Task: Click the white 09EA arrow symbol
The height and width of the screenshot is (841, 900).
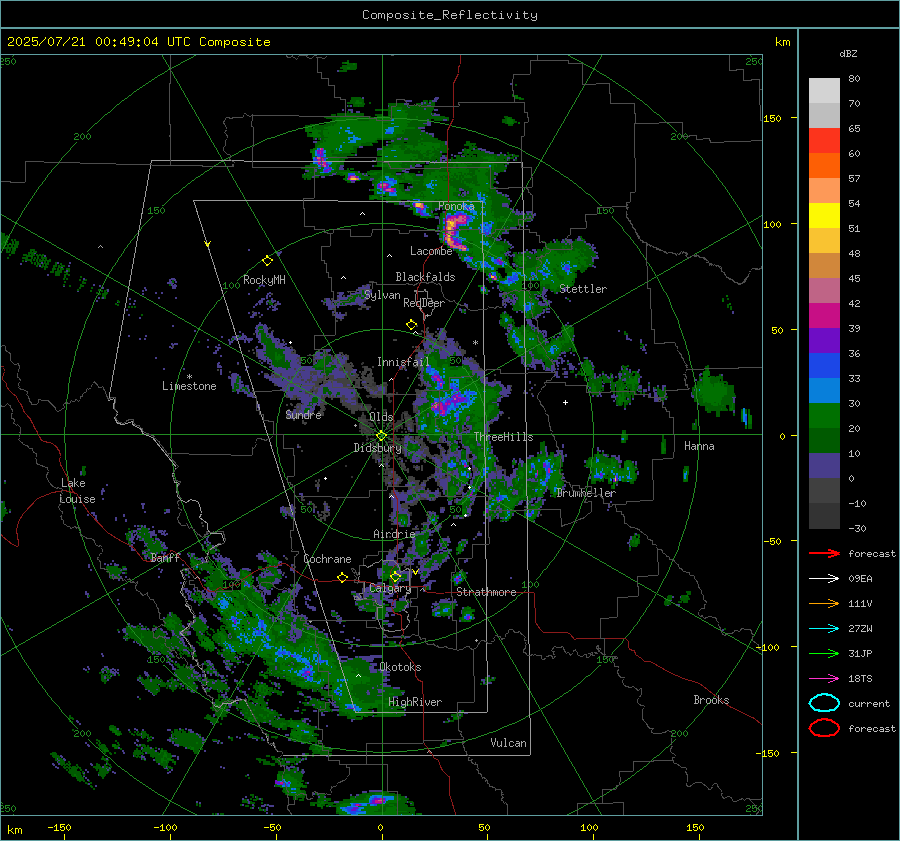Action: pos(824,578)
